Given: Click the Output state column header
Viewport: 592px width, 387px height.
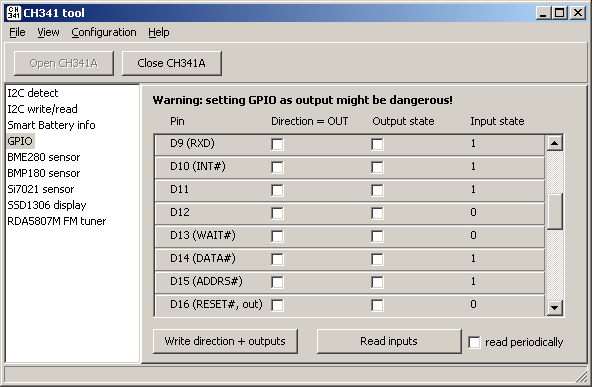Looking at the screenshot, I should tap(403, 121).
